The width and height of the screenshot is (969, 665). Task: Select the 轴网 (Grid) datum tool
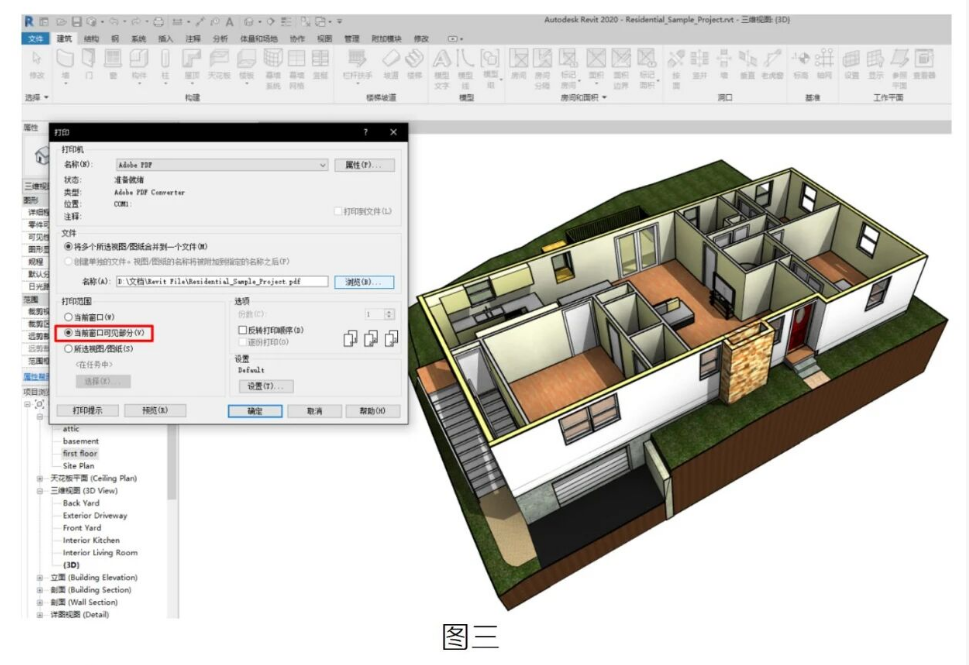[824, 64]
